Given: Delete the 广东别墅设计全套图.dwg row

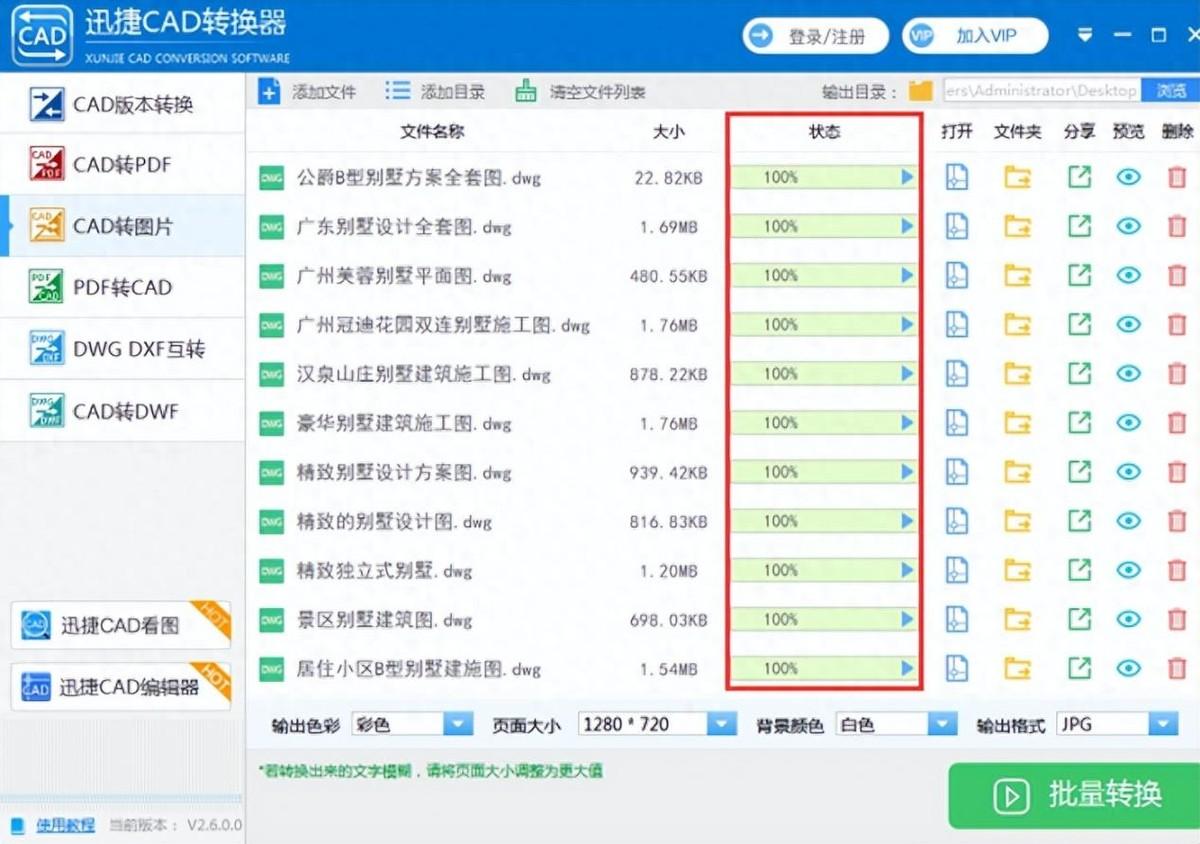Looking at the screenshot, I should [1177, 226].
